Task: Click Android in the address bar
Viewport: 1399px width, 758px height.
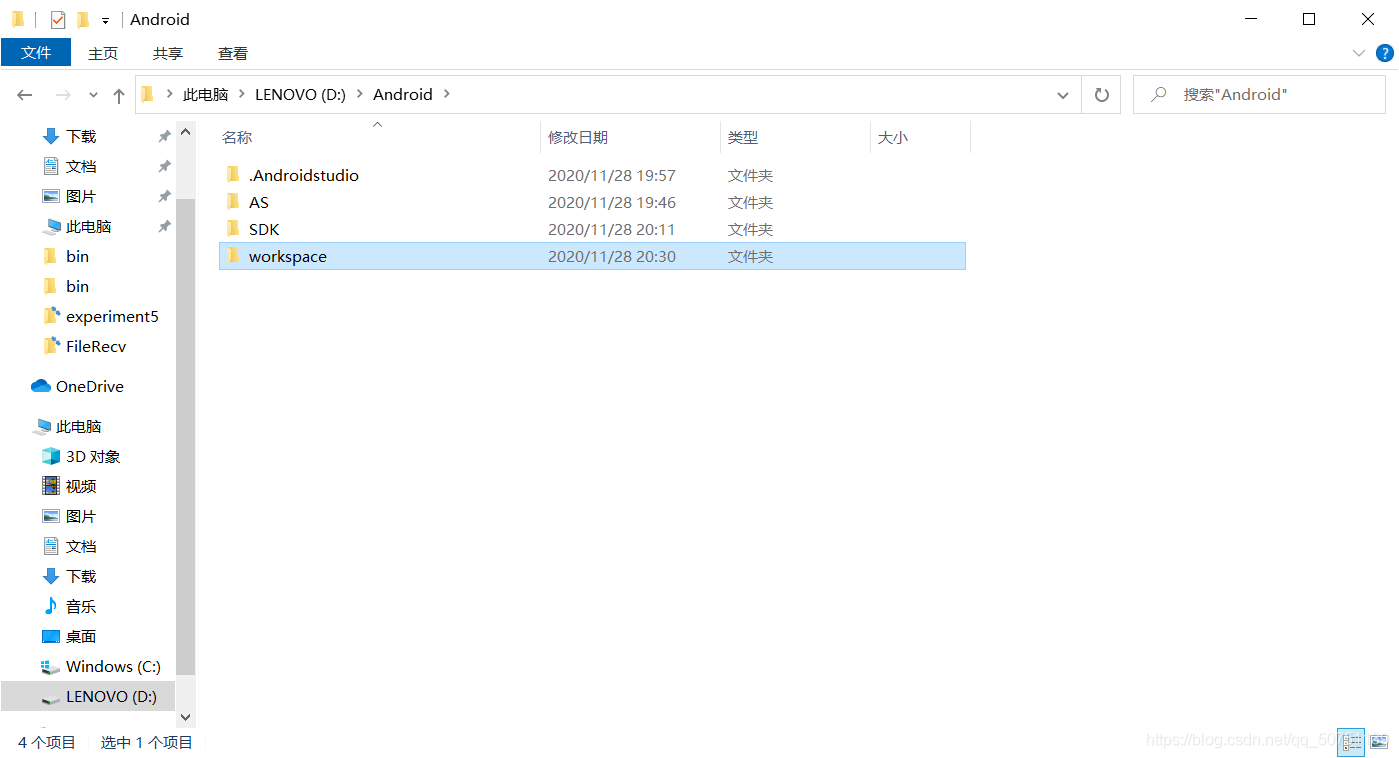Action: (x=403, y=94)
